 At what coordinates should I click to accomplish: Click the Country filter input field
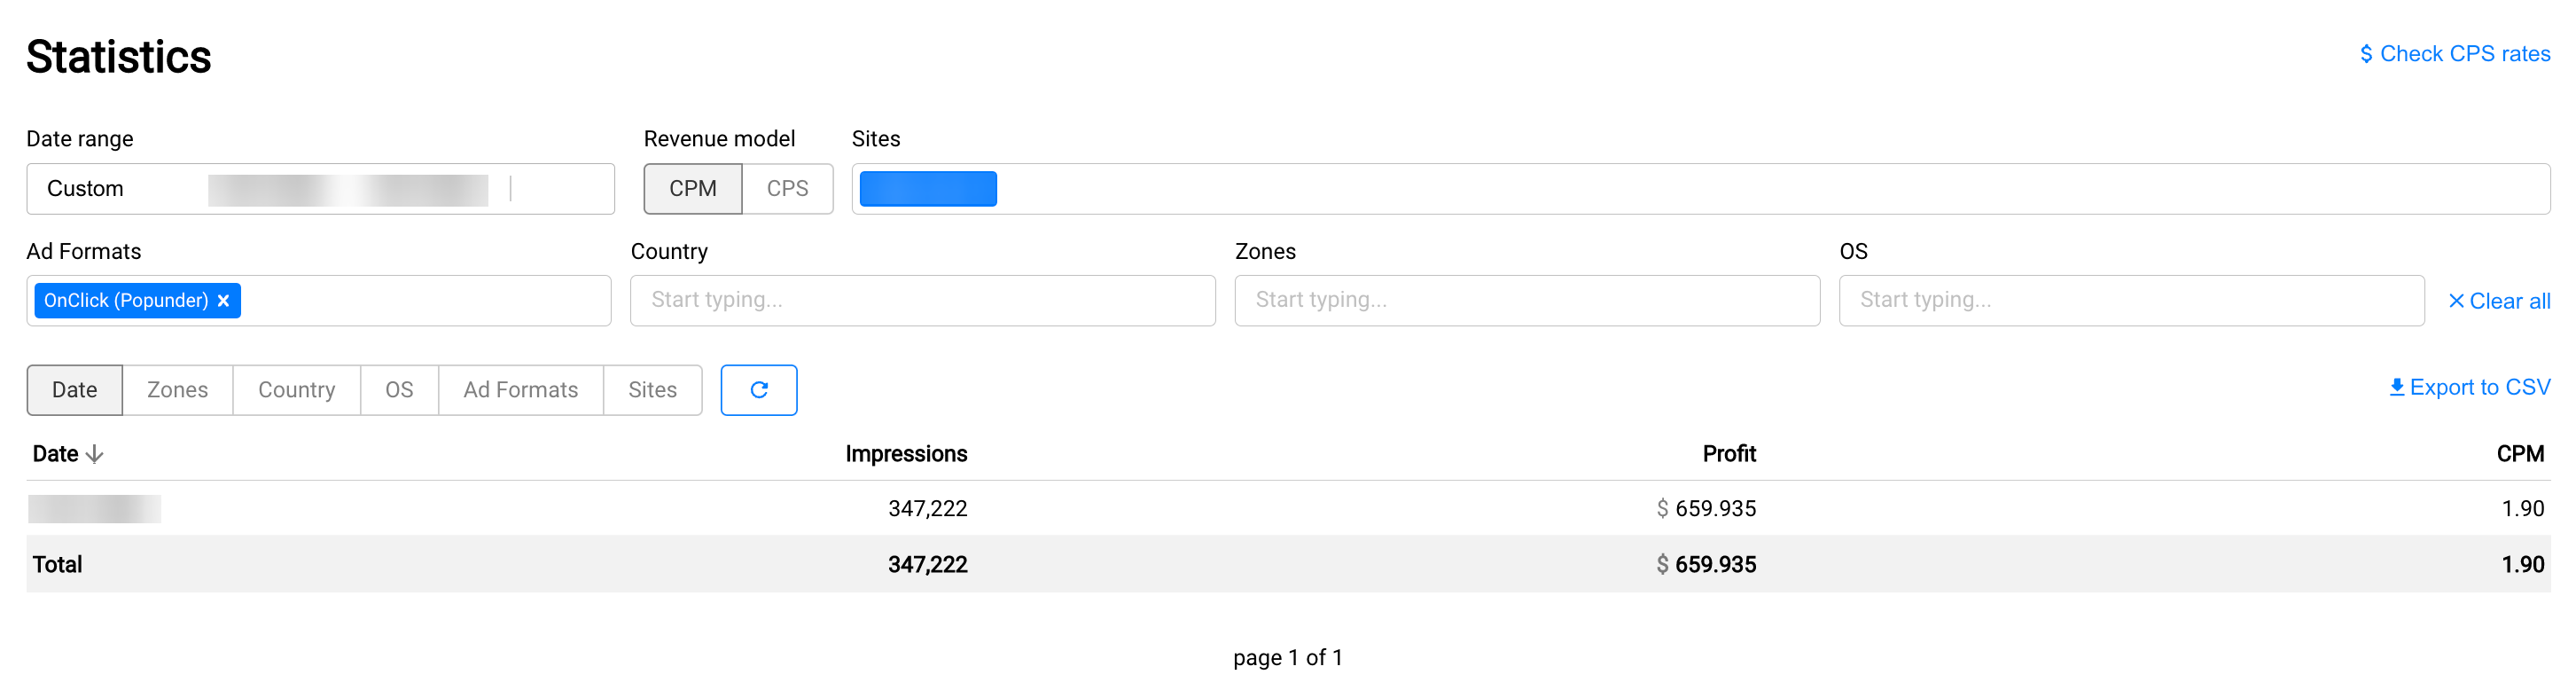[x=922, y=301]
